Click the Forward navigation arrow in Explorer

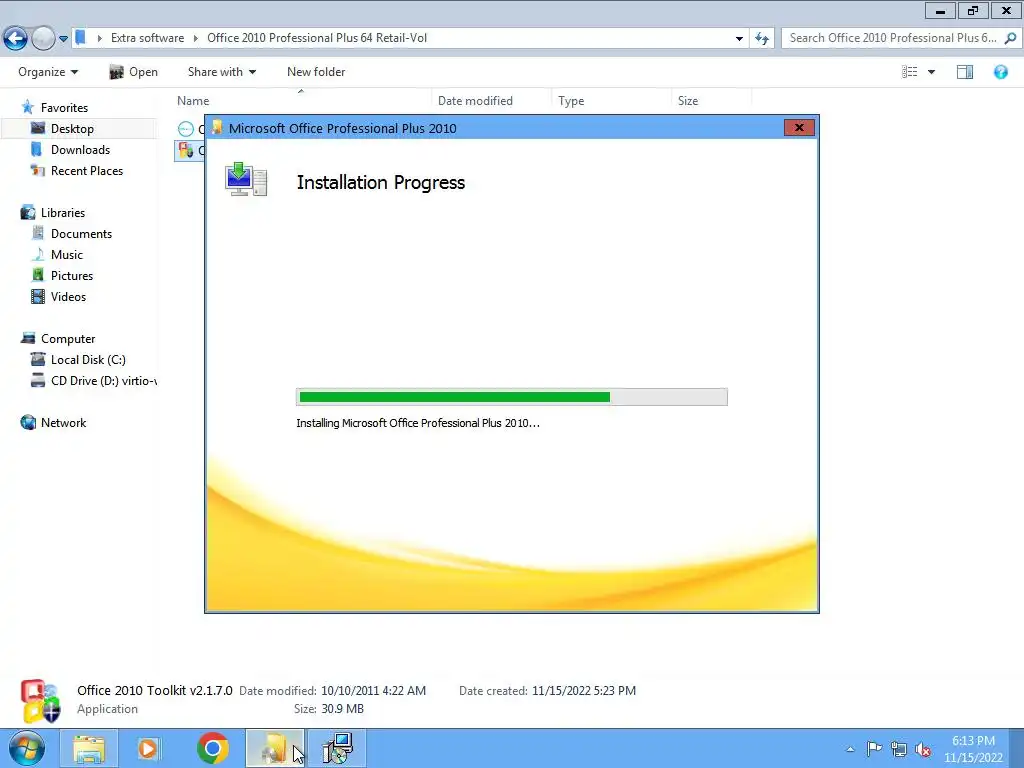(x=43, y=39)
